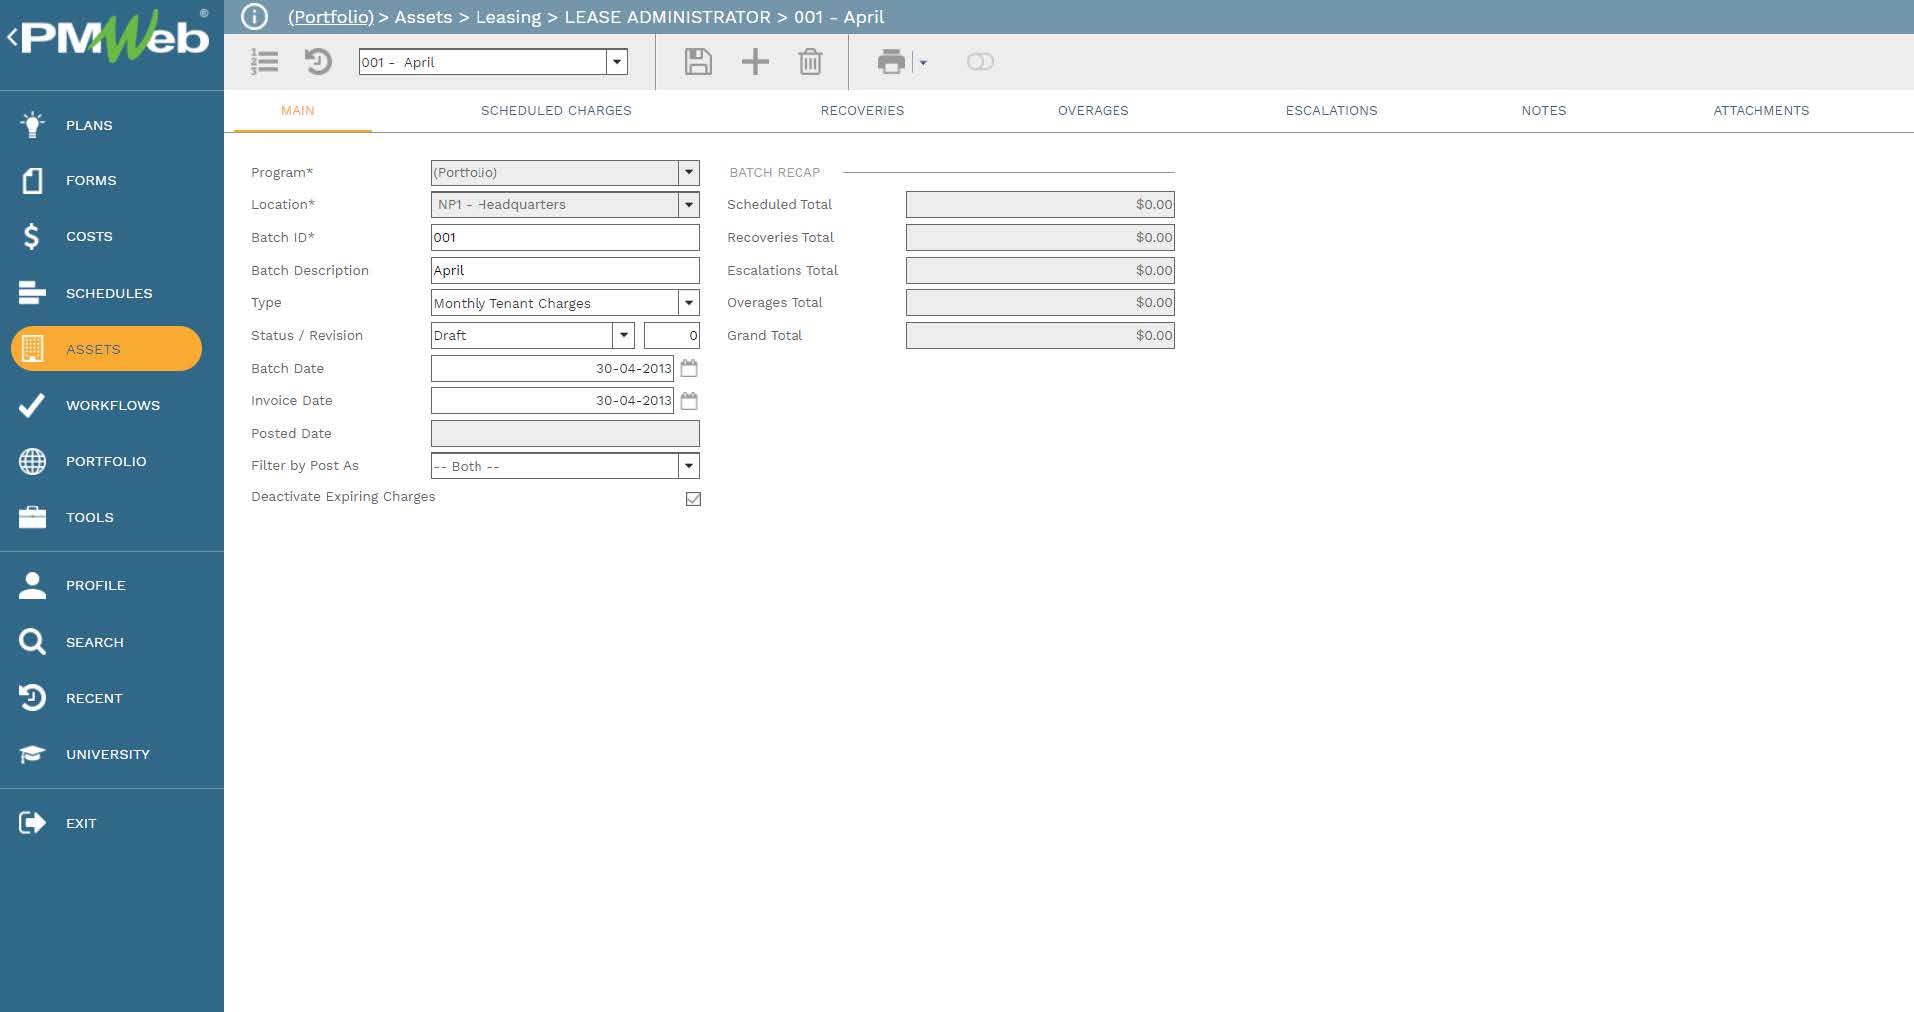This screenshot has width=1914, height=1012.
Task: Click the Overages Total value field
Action: 1040,302
